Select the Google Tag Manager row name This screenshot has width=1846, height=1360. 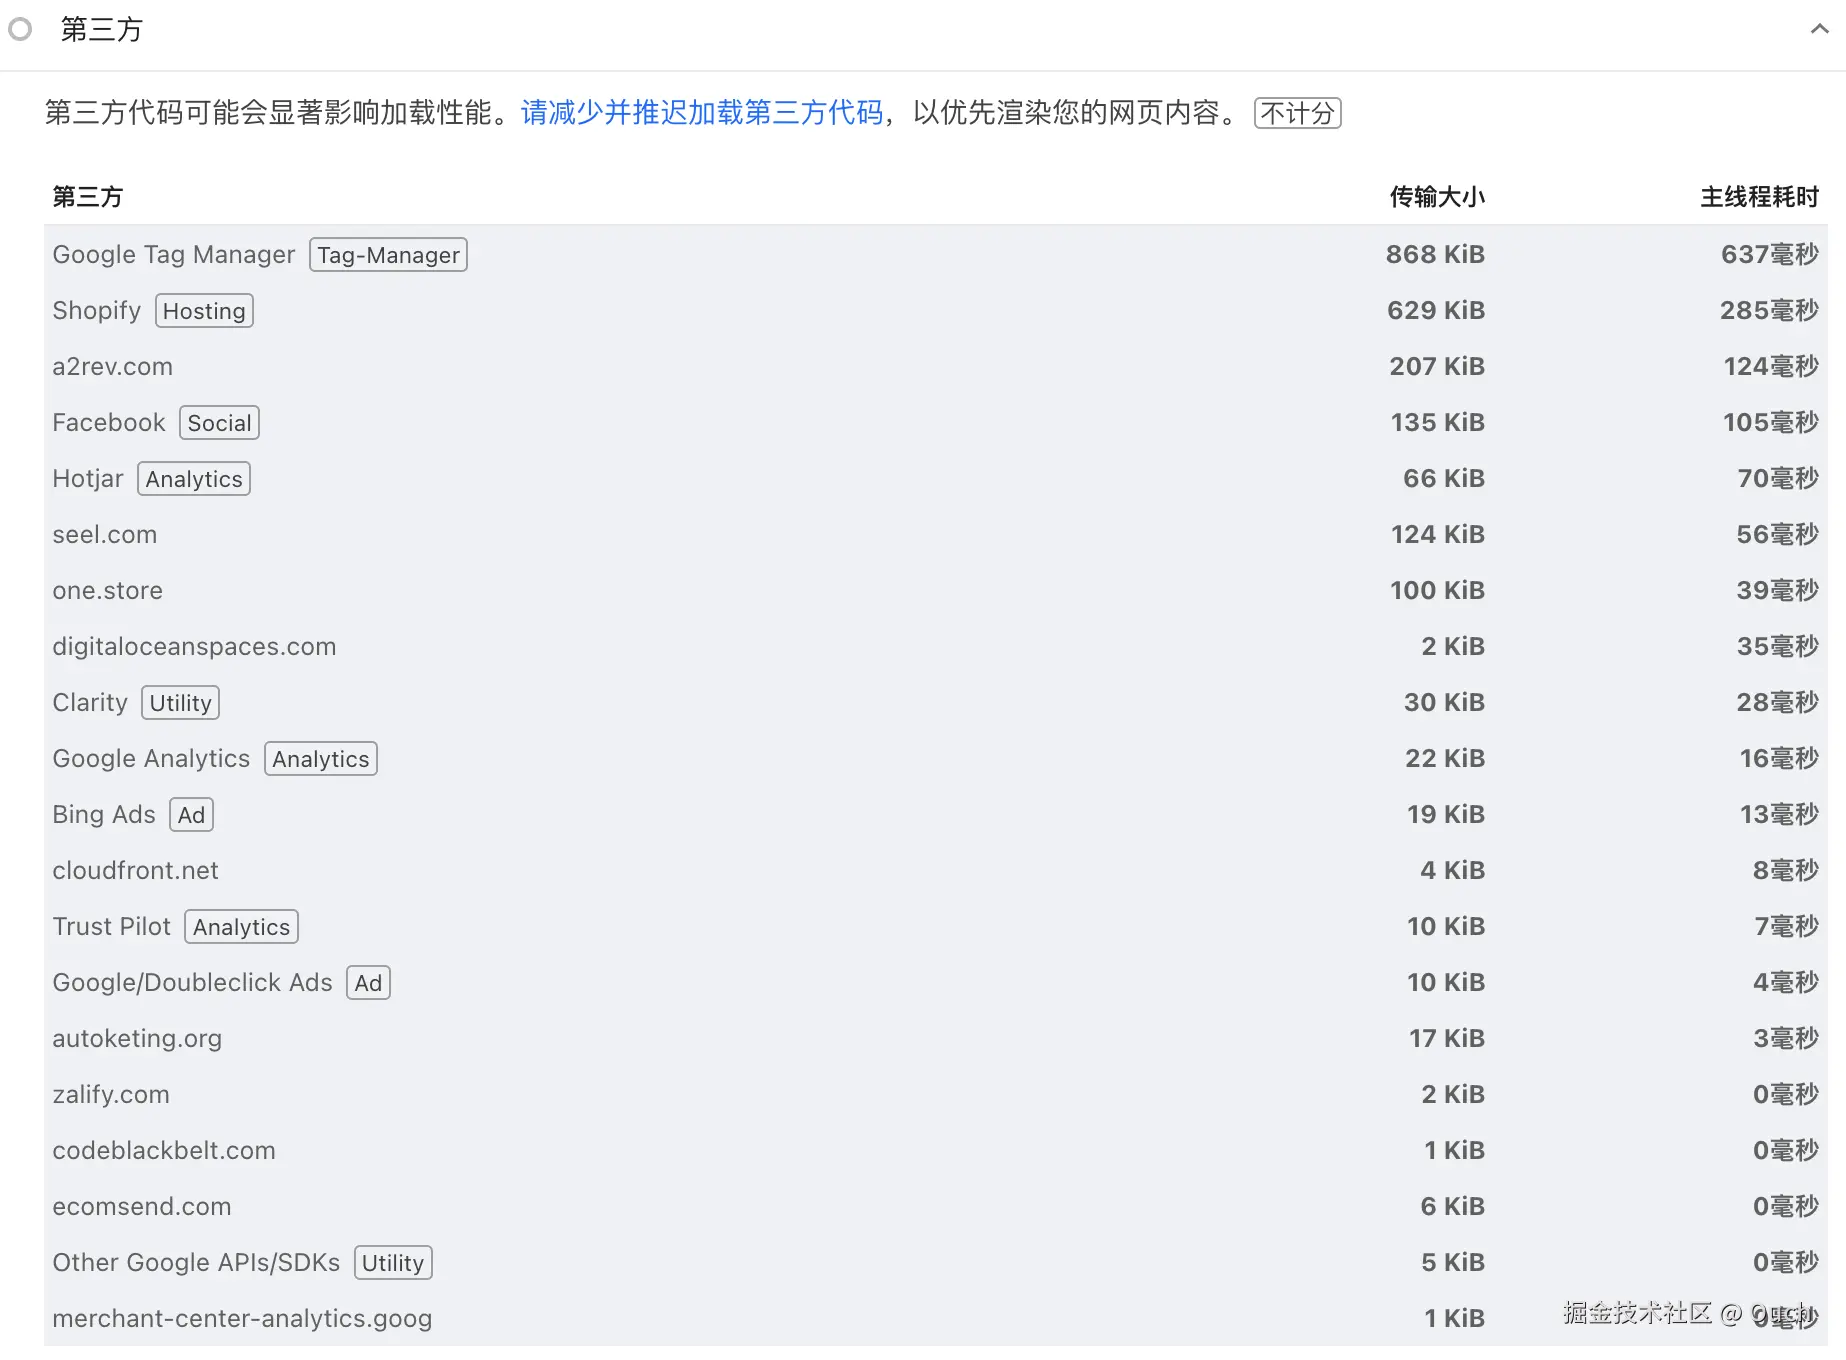tap(174, 255)
